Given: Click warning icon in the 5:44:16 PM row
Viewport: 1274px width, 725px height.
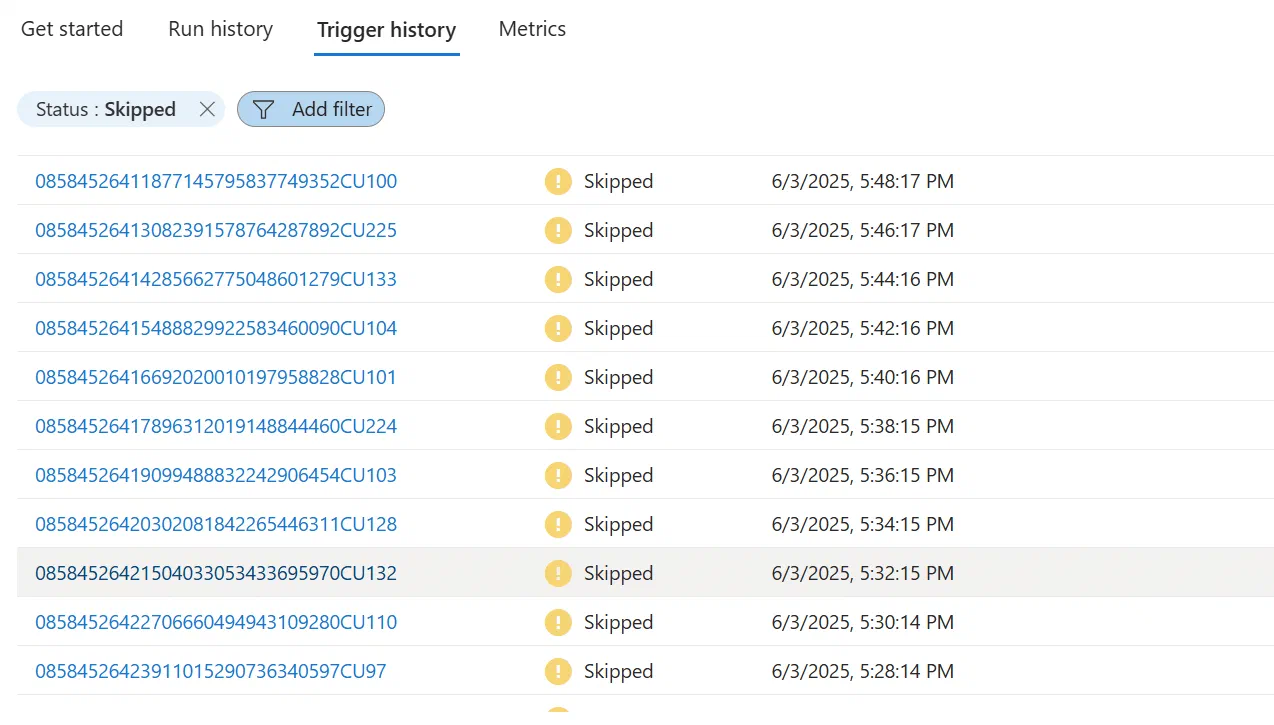Looking at the screenshot, I should (x=558, y=279).
